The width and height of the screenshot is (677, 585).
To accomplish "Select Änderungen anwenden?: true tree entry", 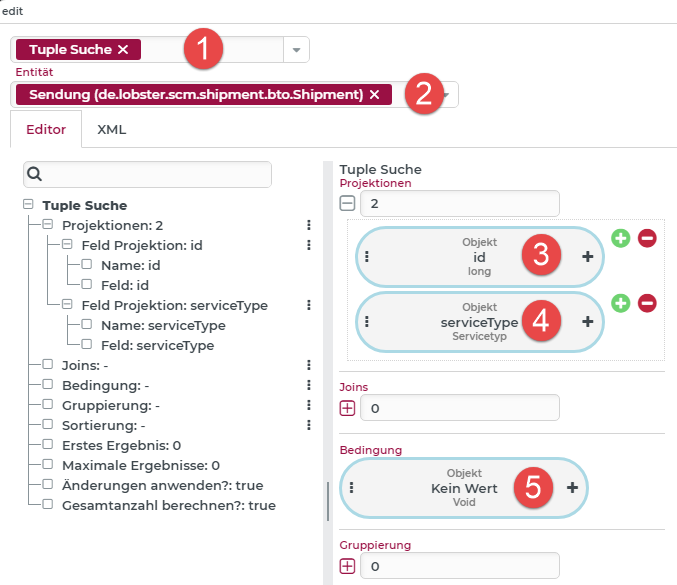I will 162,485.
